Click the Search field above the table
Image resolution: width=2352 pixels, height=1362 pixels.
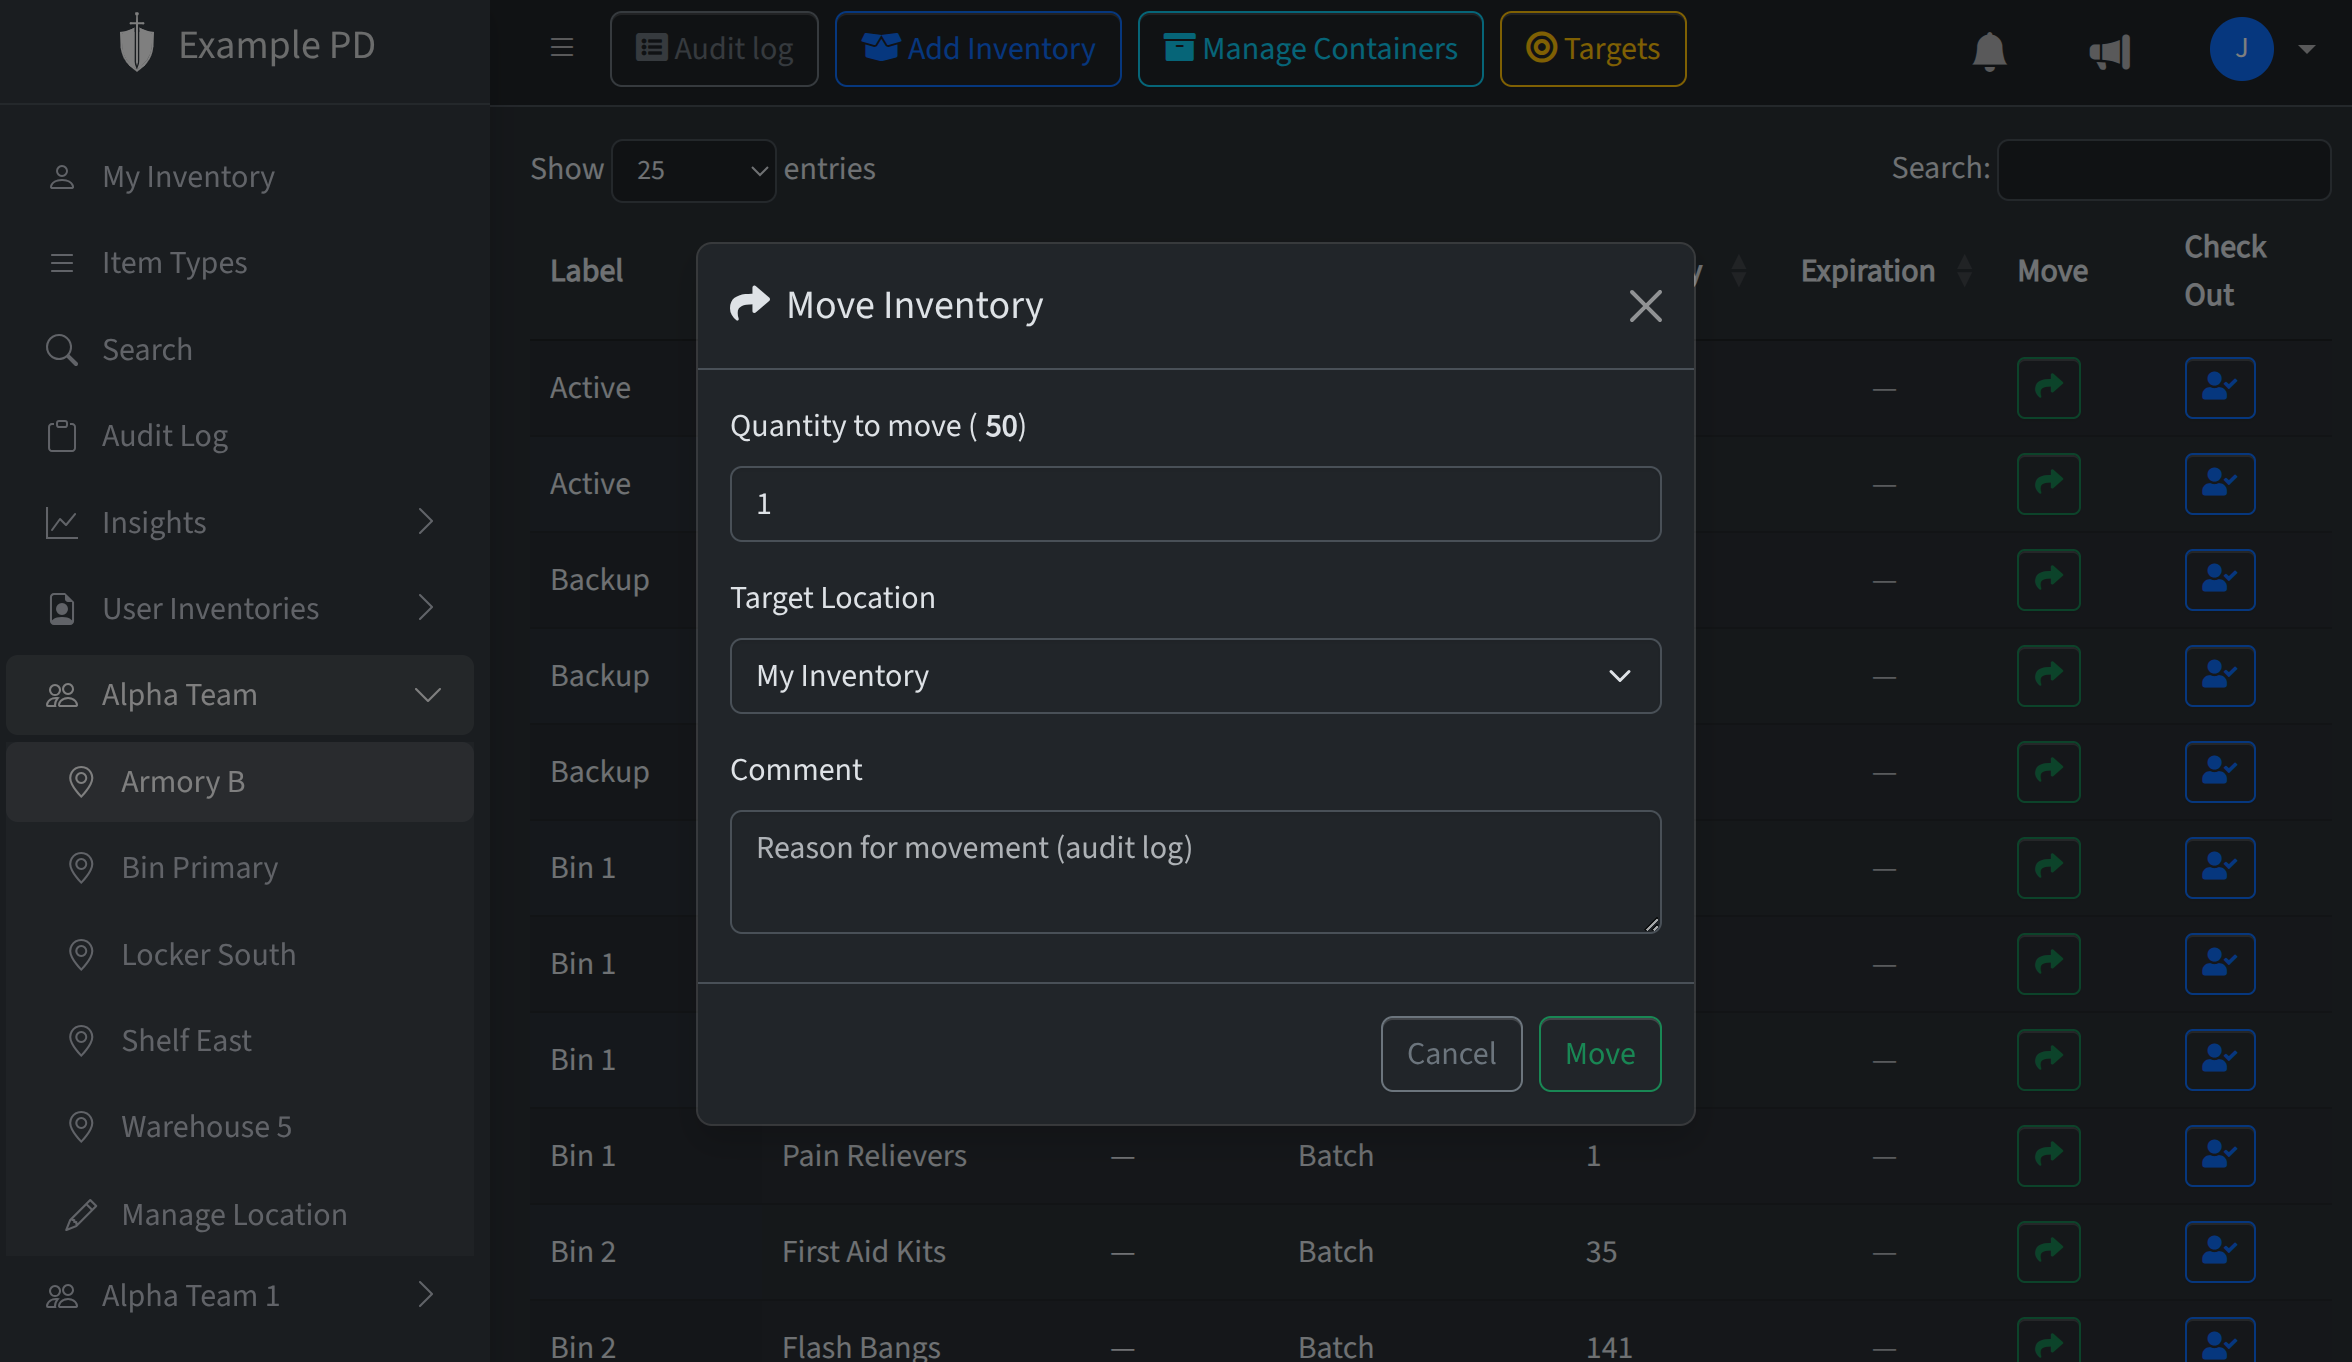[2164, 169]
